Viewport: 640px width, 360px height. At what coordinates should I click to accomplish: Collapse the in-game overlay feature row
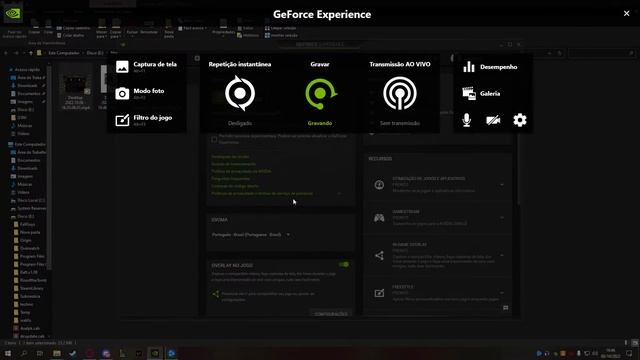point(502,256)
